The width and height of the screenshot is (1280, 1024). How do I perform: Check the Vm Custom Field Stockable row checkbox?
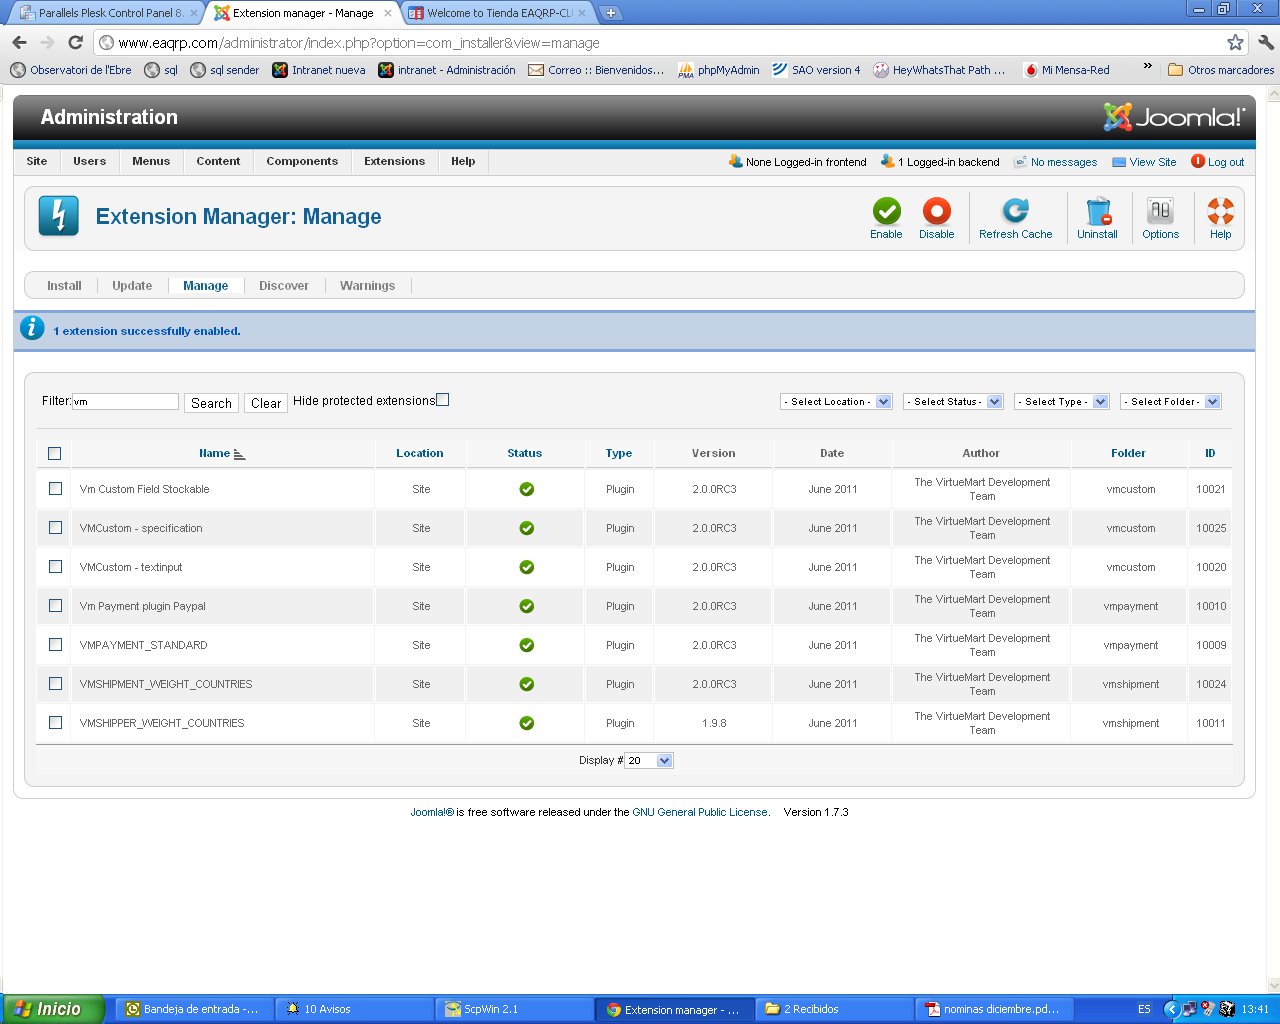click(x=55, y=489)
